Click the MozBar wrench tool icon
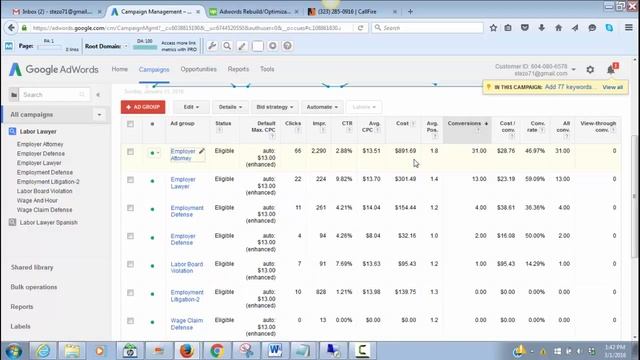This screenshot has height=360, width=640. pos(212,46)
